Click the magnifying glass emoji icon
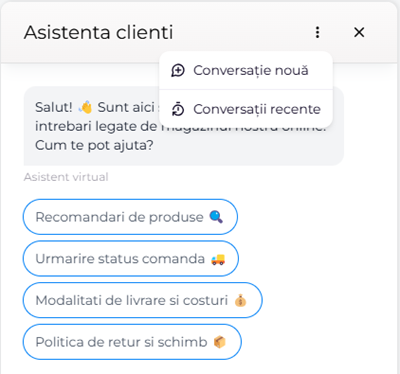The image size is (400, 374). tap(216, 217)
